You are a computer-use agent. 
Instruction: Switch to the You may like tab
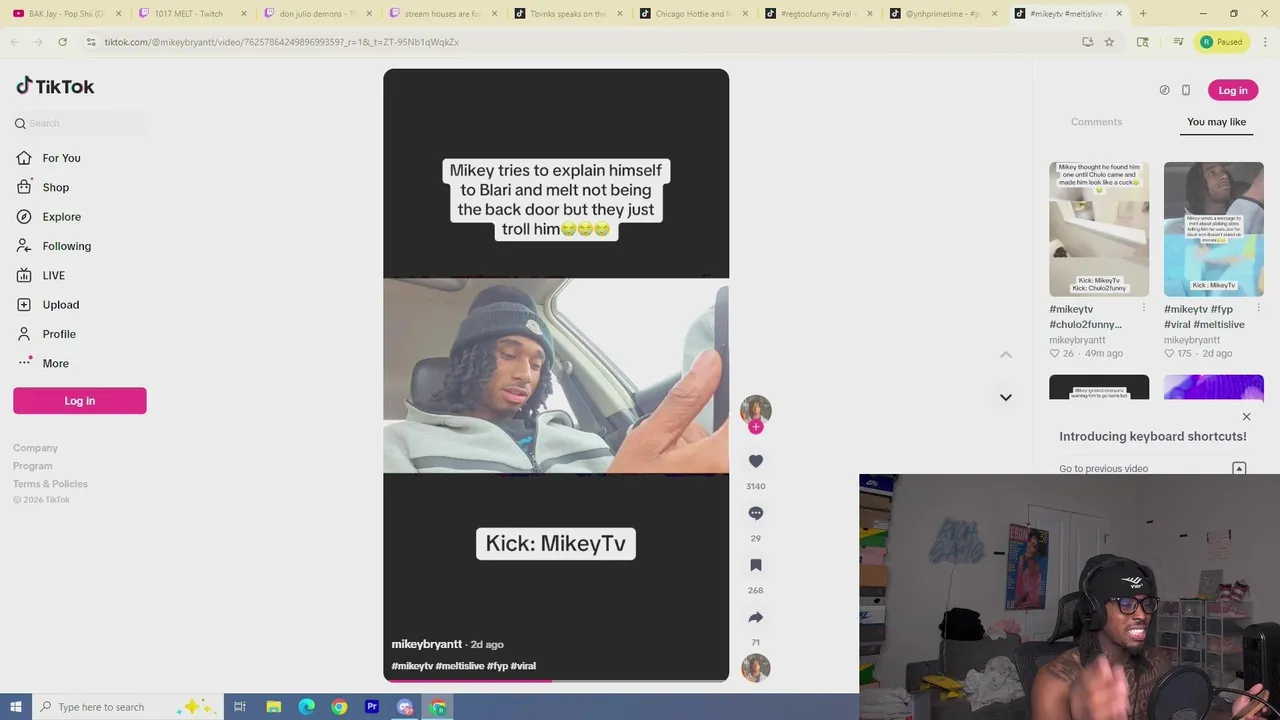tap(1216, 122)
